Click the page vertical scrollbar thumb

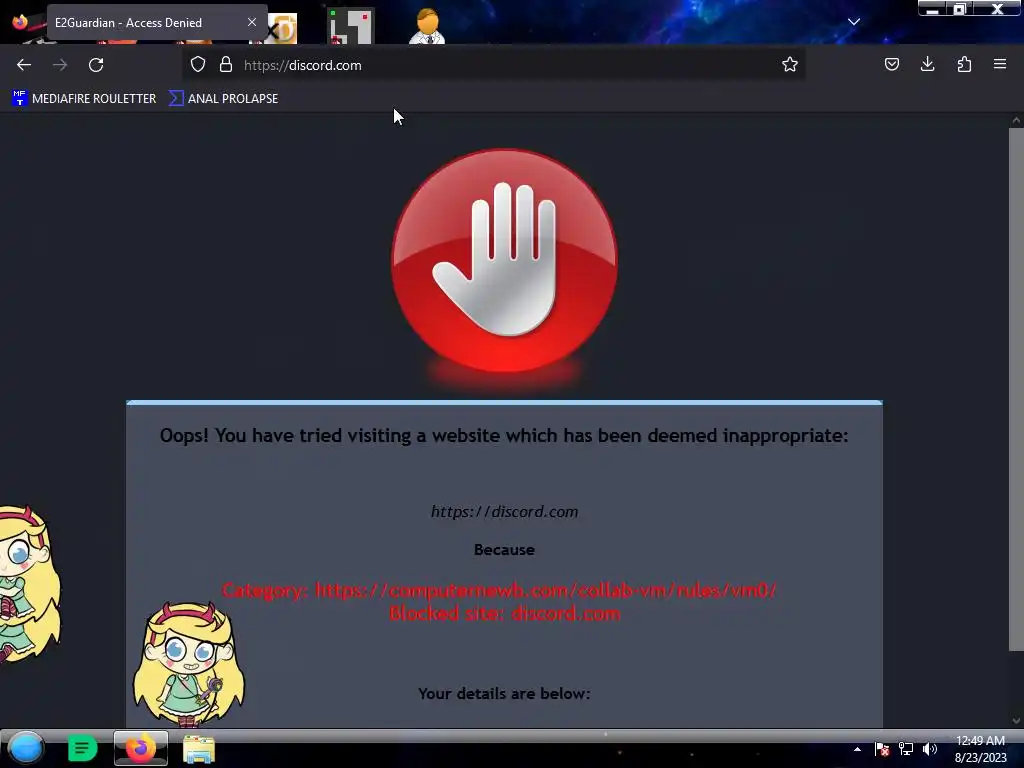(x=1016, y=389)
